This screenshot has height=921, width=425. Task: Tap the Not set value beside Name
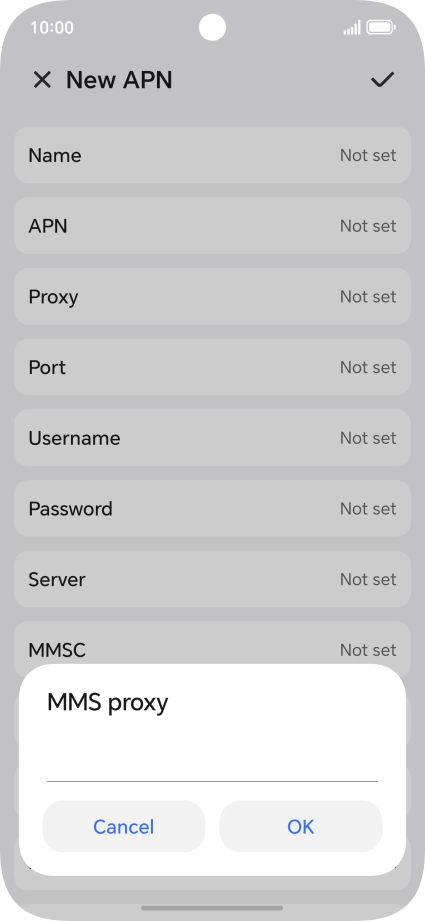click(x=368, y=155)
